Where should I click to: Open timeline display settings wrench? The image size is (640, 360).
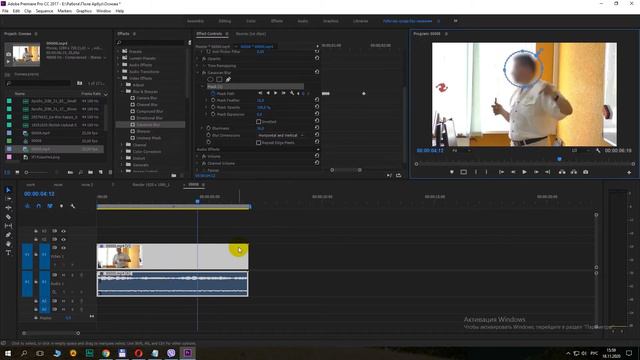point(73,206)
